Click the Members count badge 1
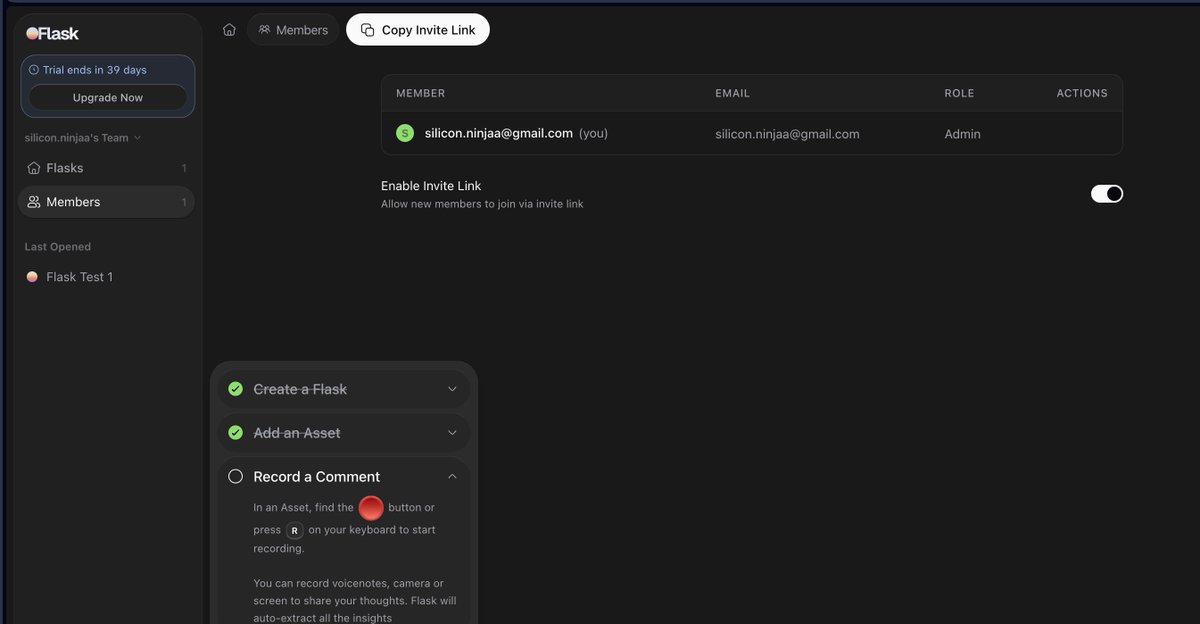This screenshot has width=1200, height=624. coord(184,202)
